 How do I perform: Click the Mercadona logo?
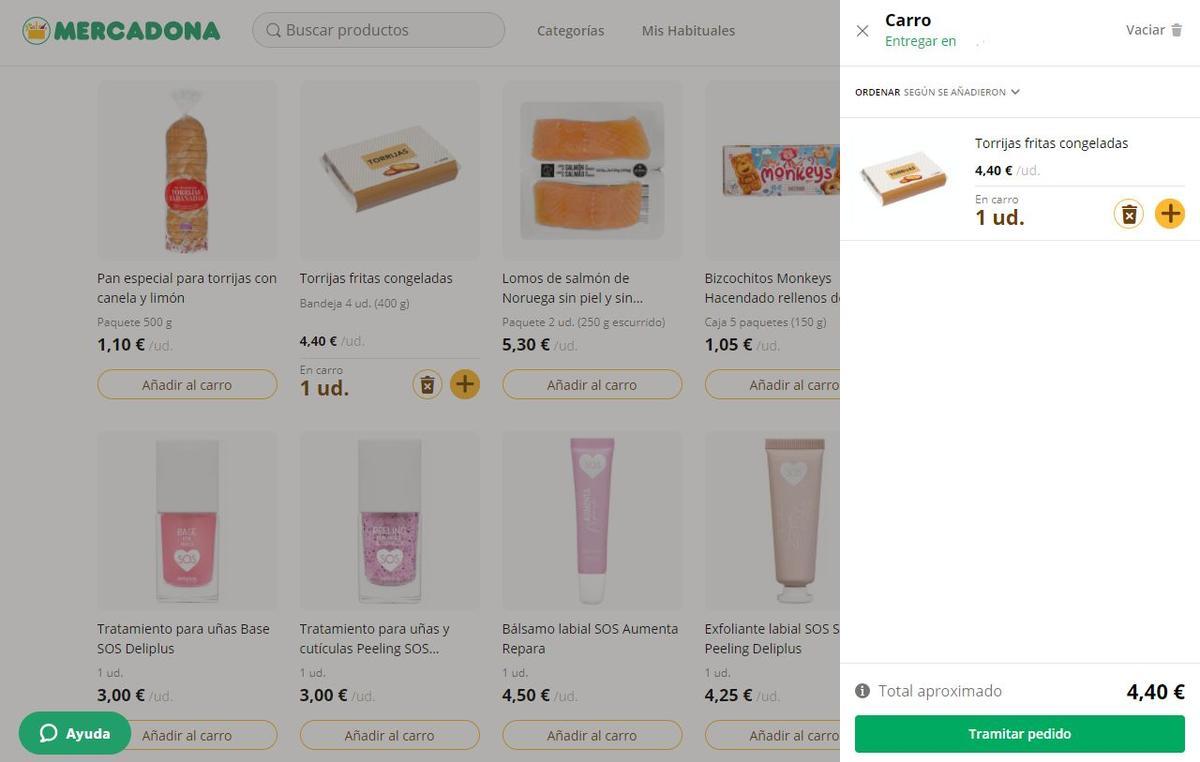coord(120,29)
